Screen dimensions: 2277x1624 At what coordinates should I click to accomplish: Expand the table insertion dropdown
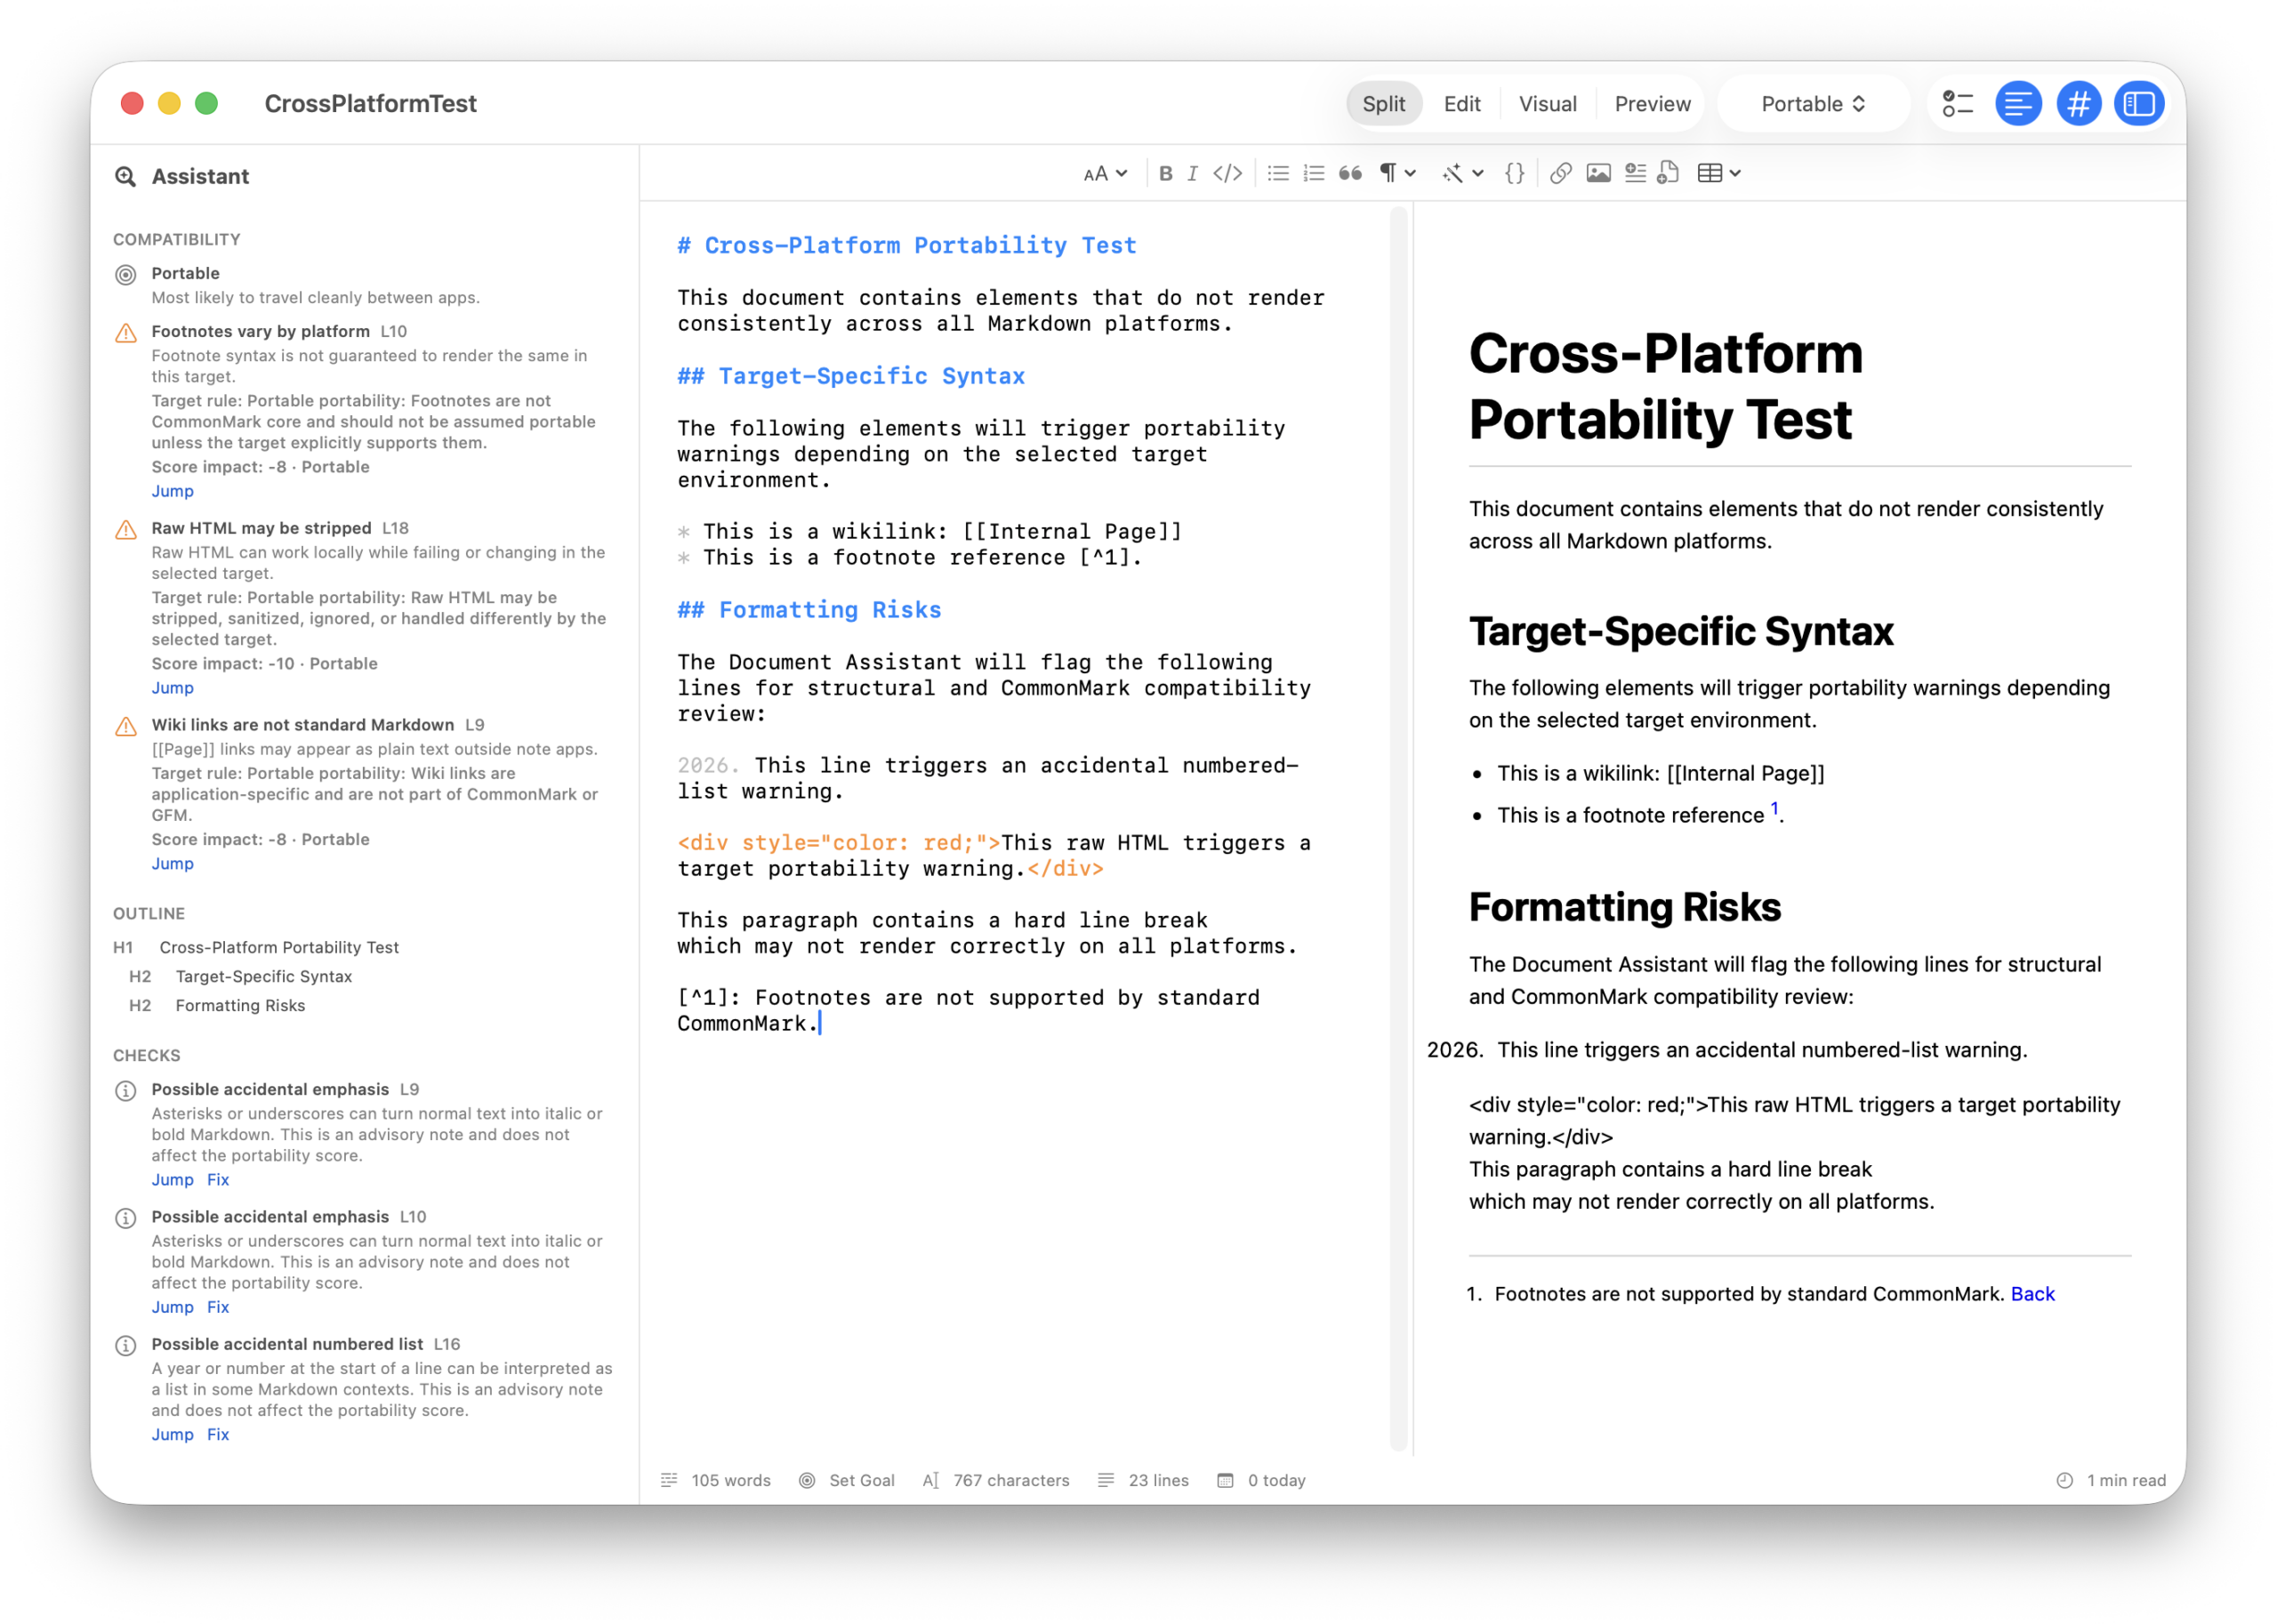coord(1719,173)
